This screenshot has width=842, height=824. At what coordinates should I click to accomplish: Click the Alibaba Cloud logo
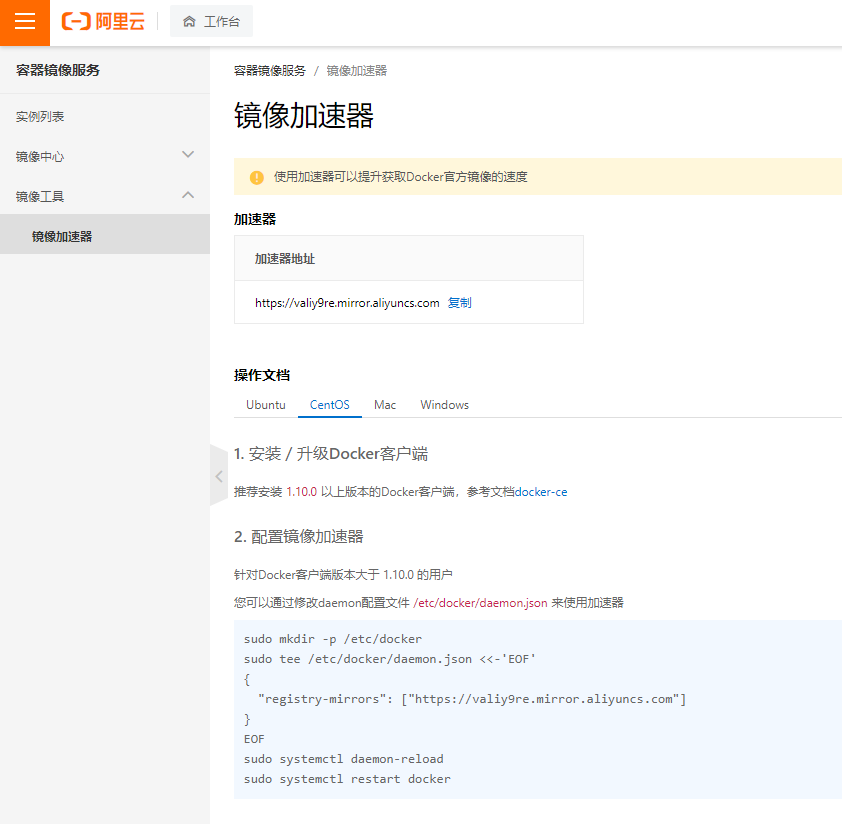click(104, 21)
